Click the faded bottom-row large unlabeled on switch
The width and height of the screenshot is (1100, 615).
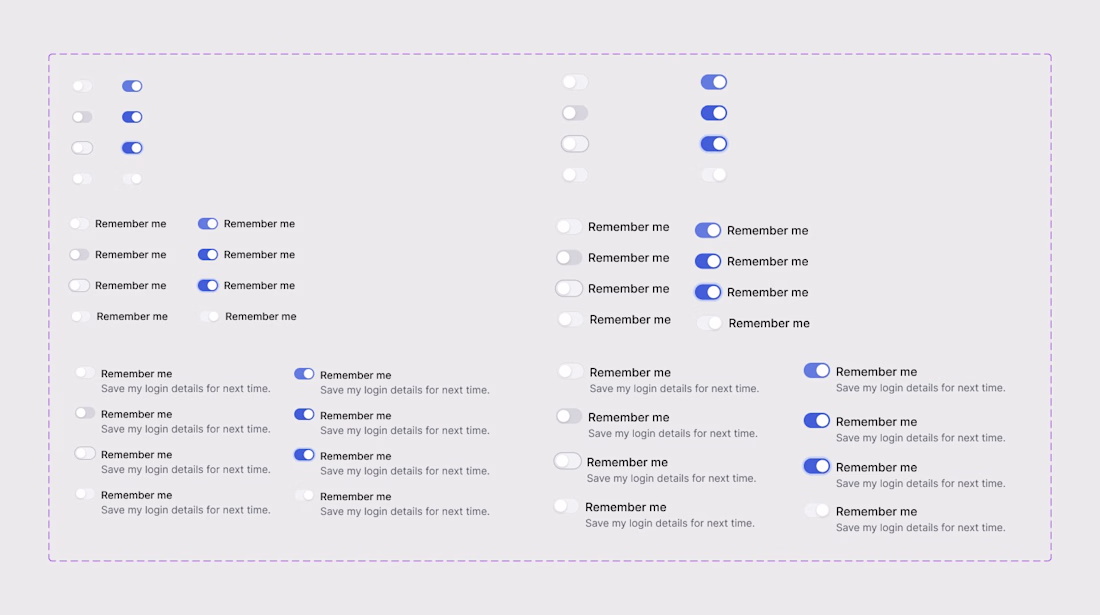click(714, 175)
